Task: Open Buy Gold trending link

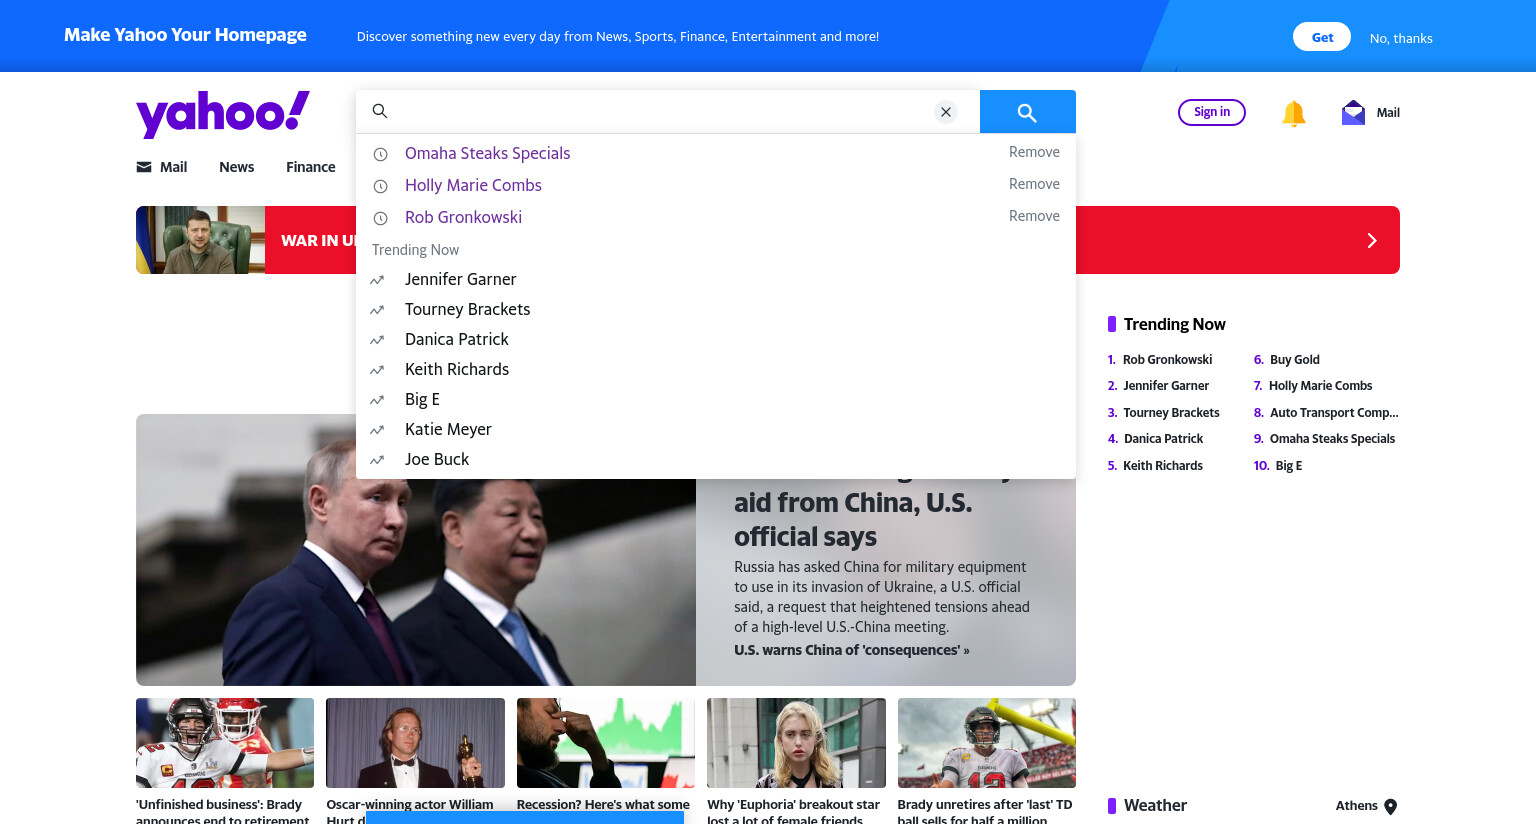Action: [x=1294, y=360]
